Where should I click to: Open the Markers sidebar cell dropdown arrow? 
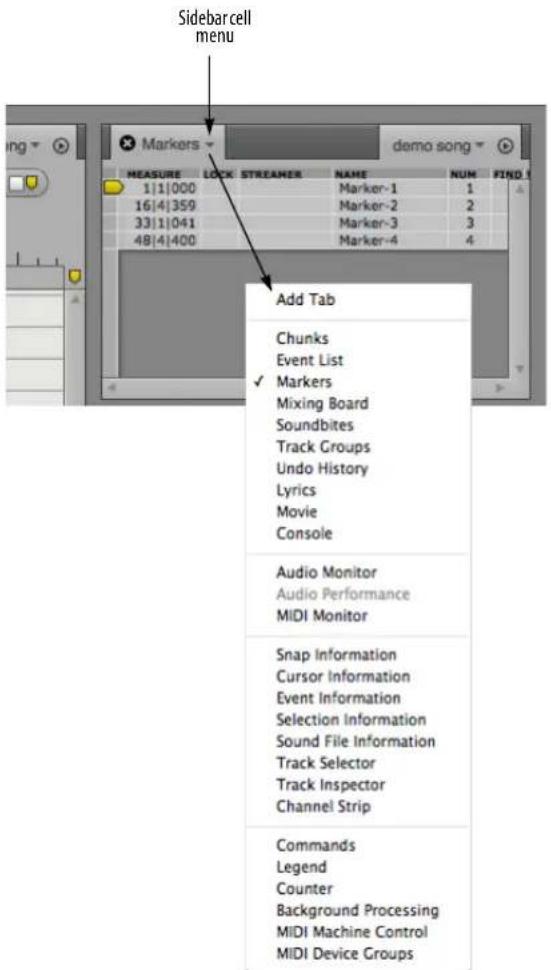pyautogui.click(x=210, y=145)
